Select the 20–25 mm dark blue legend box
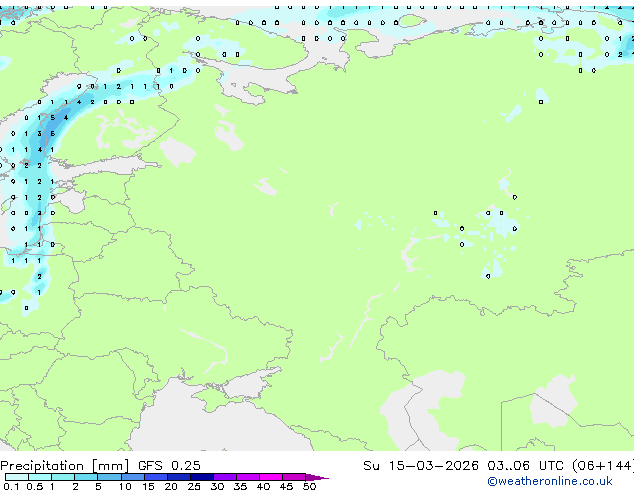The width and height of the screenshot is (634, 490). pyautogui.click(x=179, y=477)
